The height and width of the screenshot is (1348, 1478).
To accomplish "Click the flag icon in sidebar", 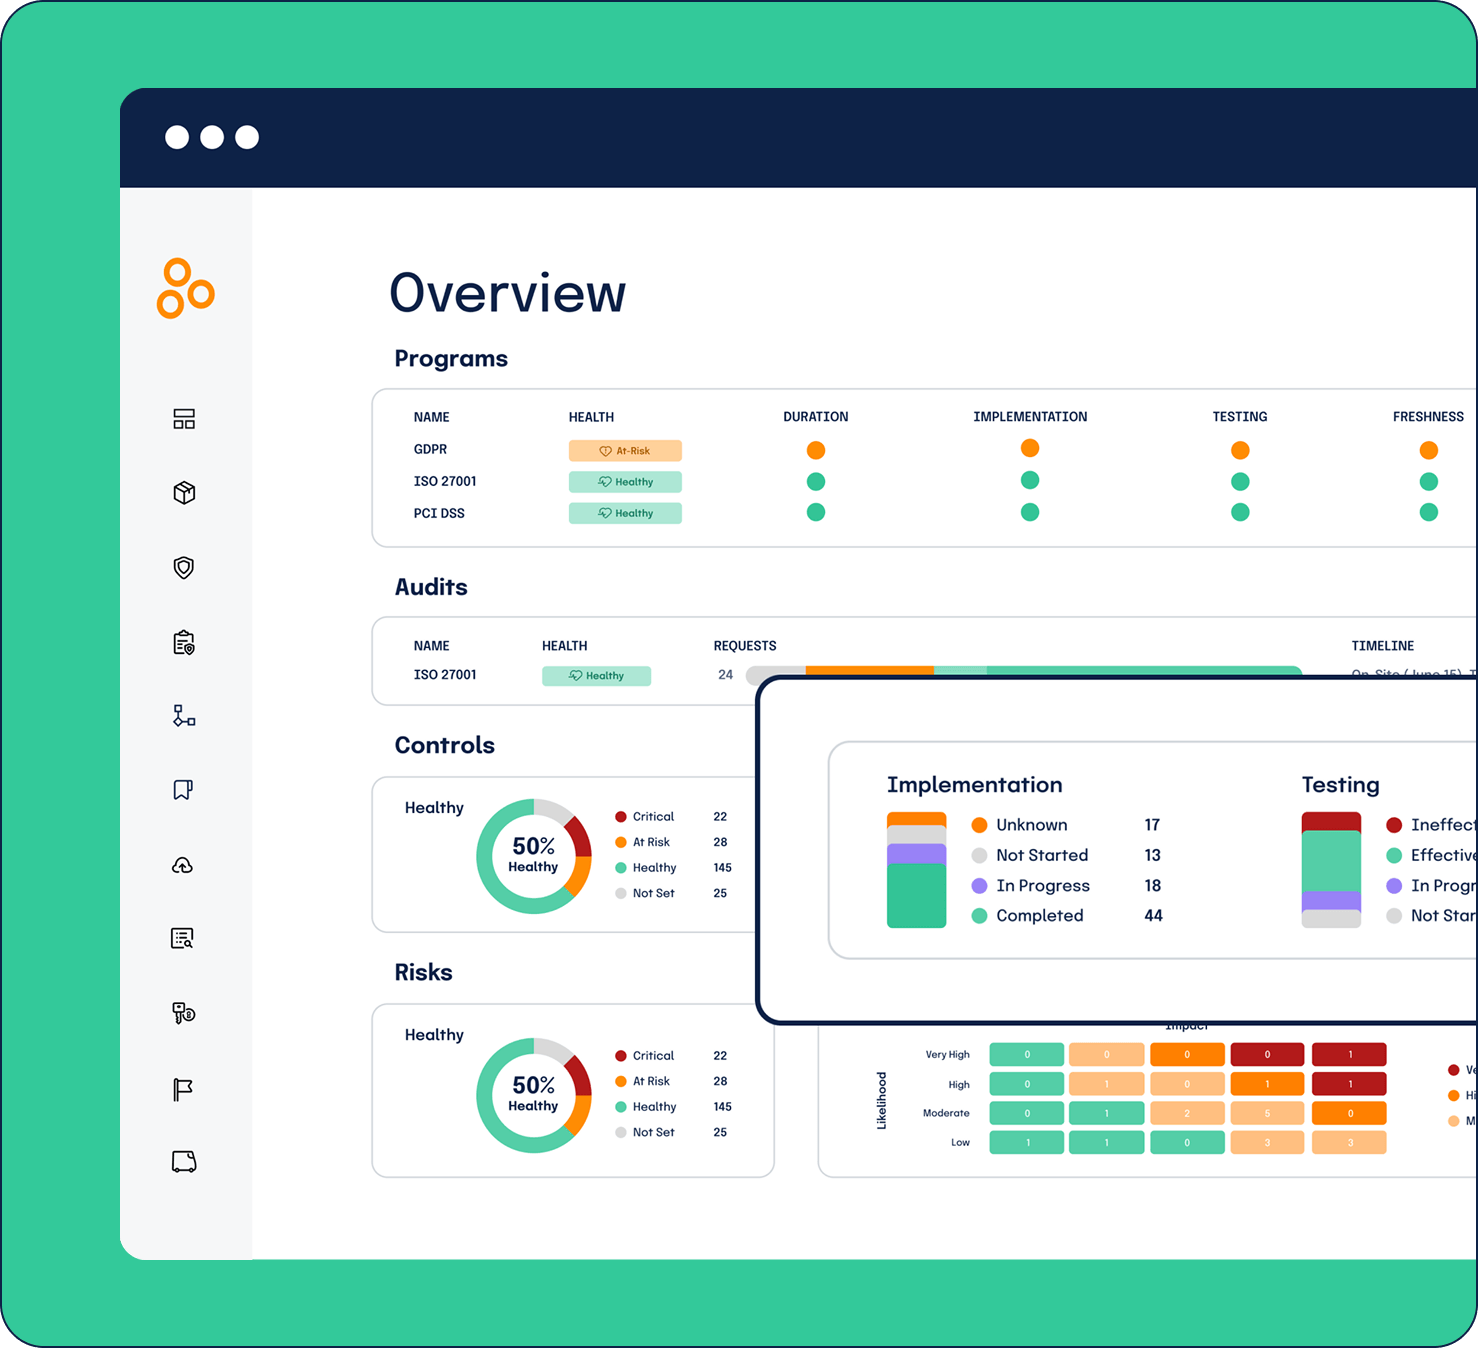I will (x=183, y=1089).
